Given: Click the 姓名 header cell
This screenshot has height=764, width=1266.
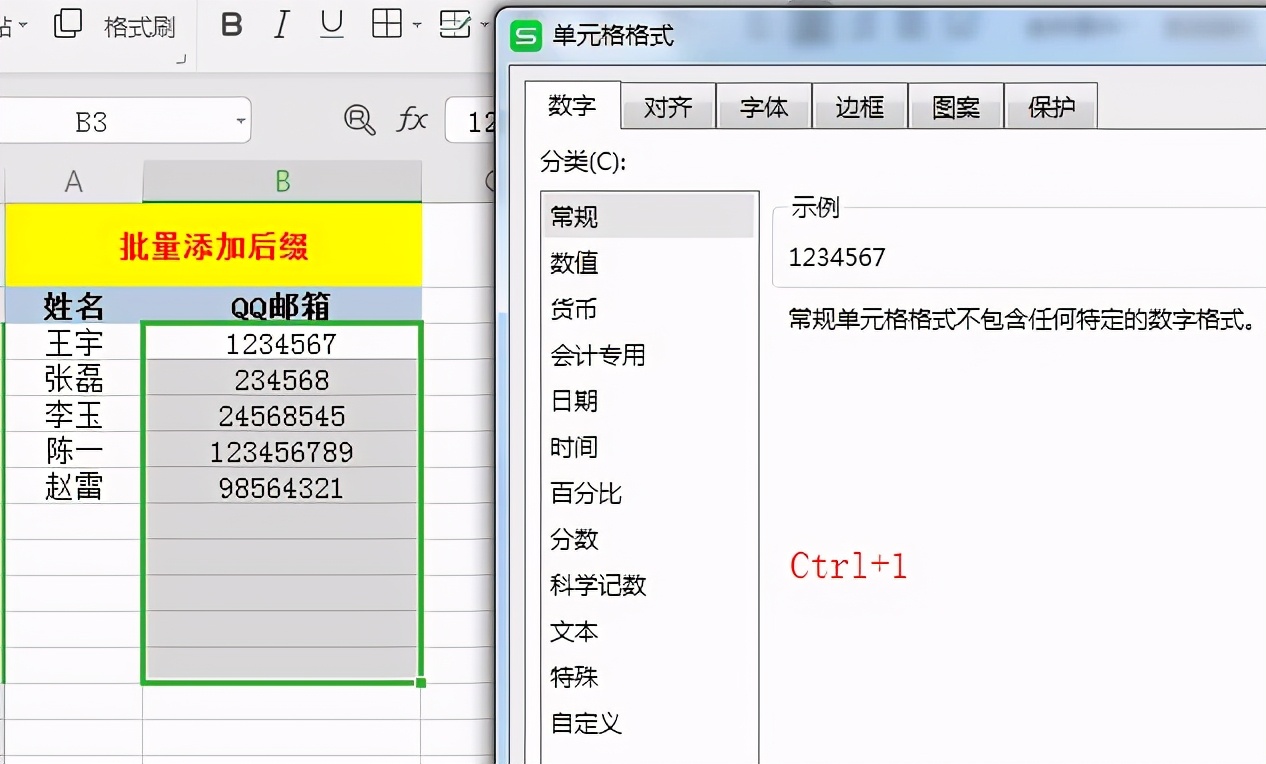Looking at the screenshot, I should pyautogui.click(x=74, y=305).
